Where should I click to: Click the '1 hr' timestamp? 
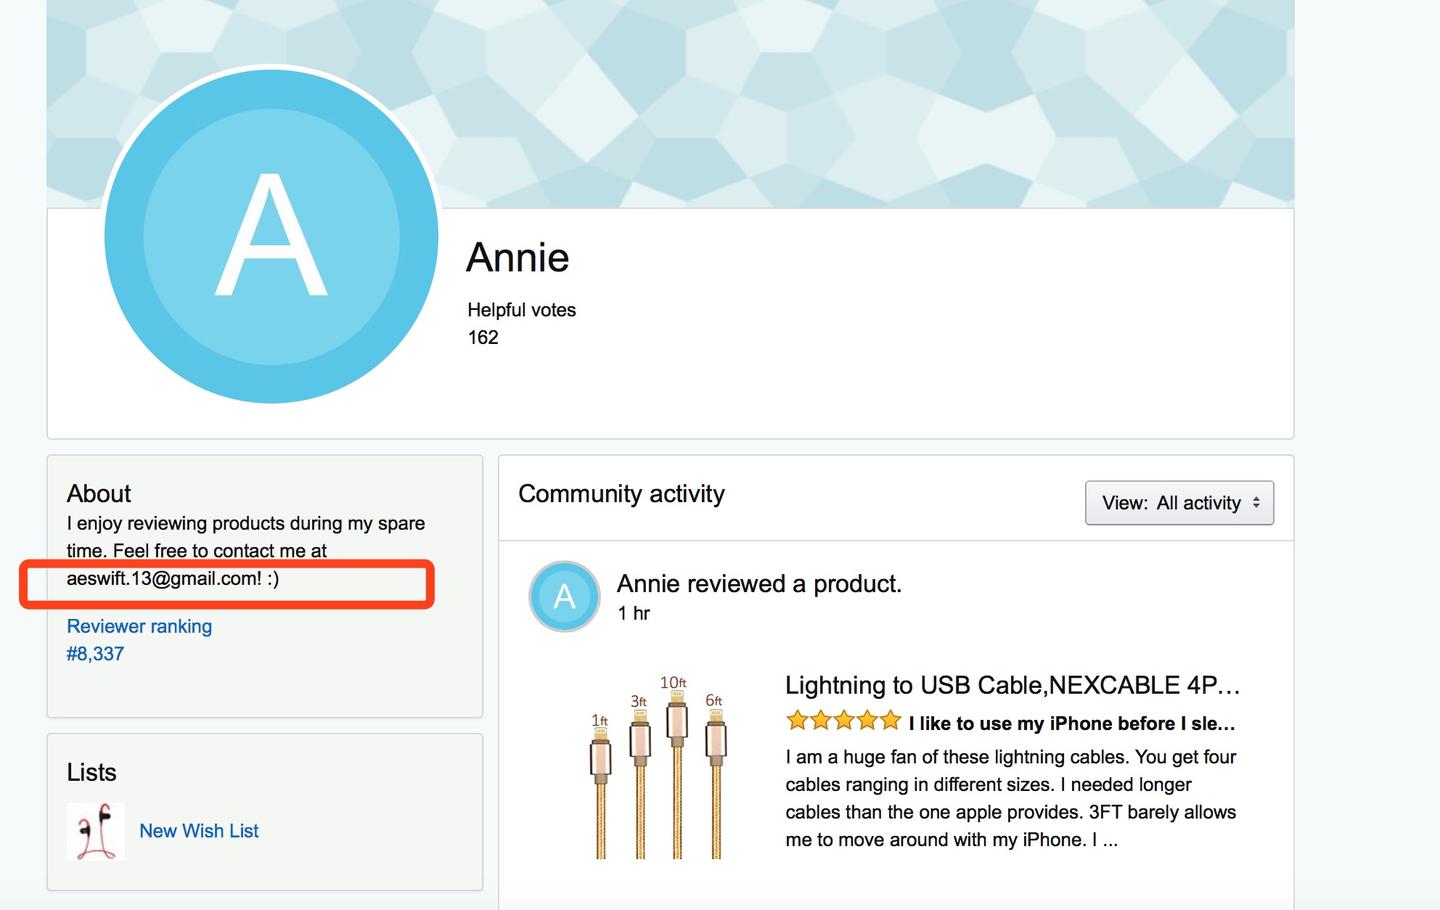coord(634,613)
